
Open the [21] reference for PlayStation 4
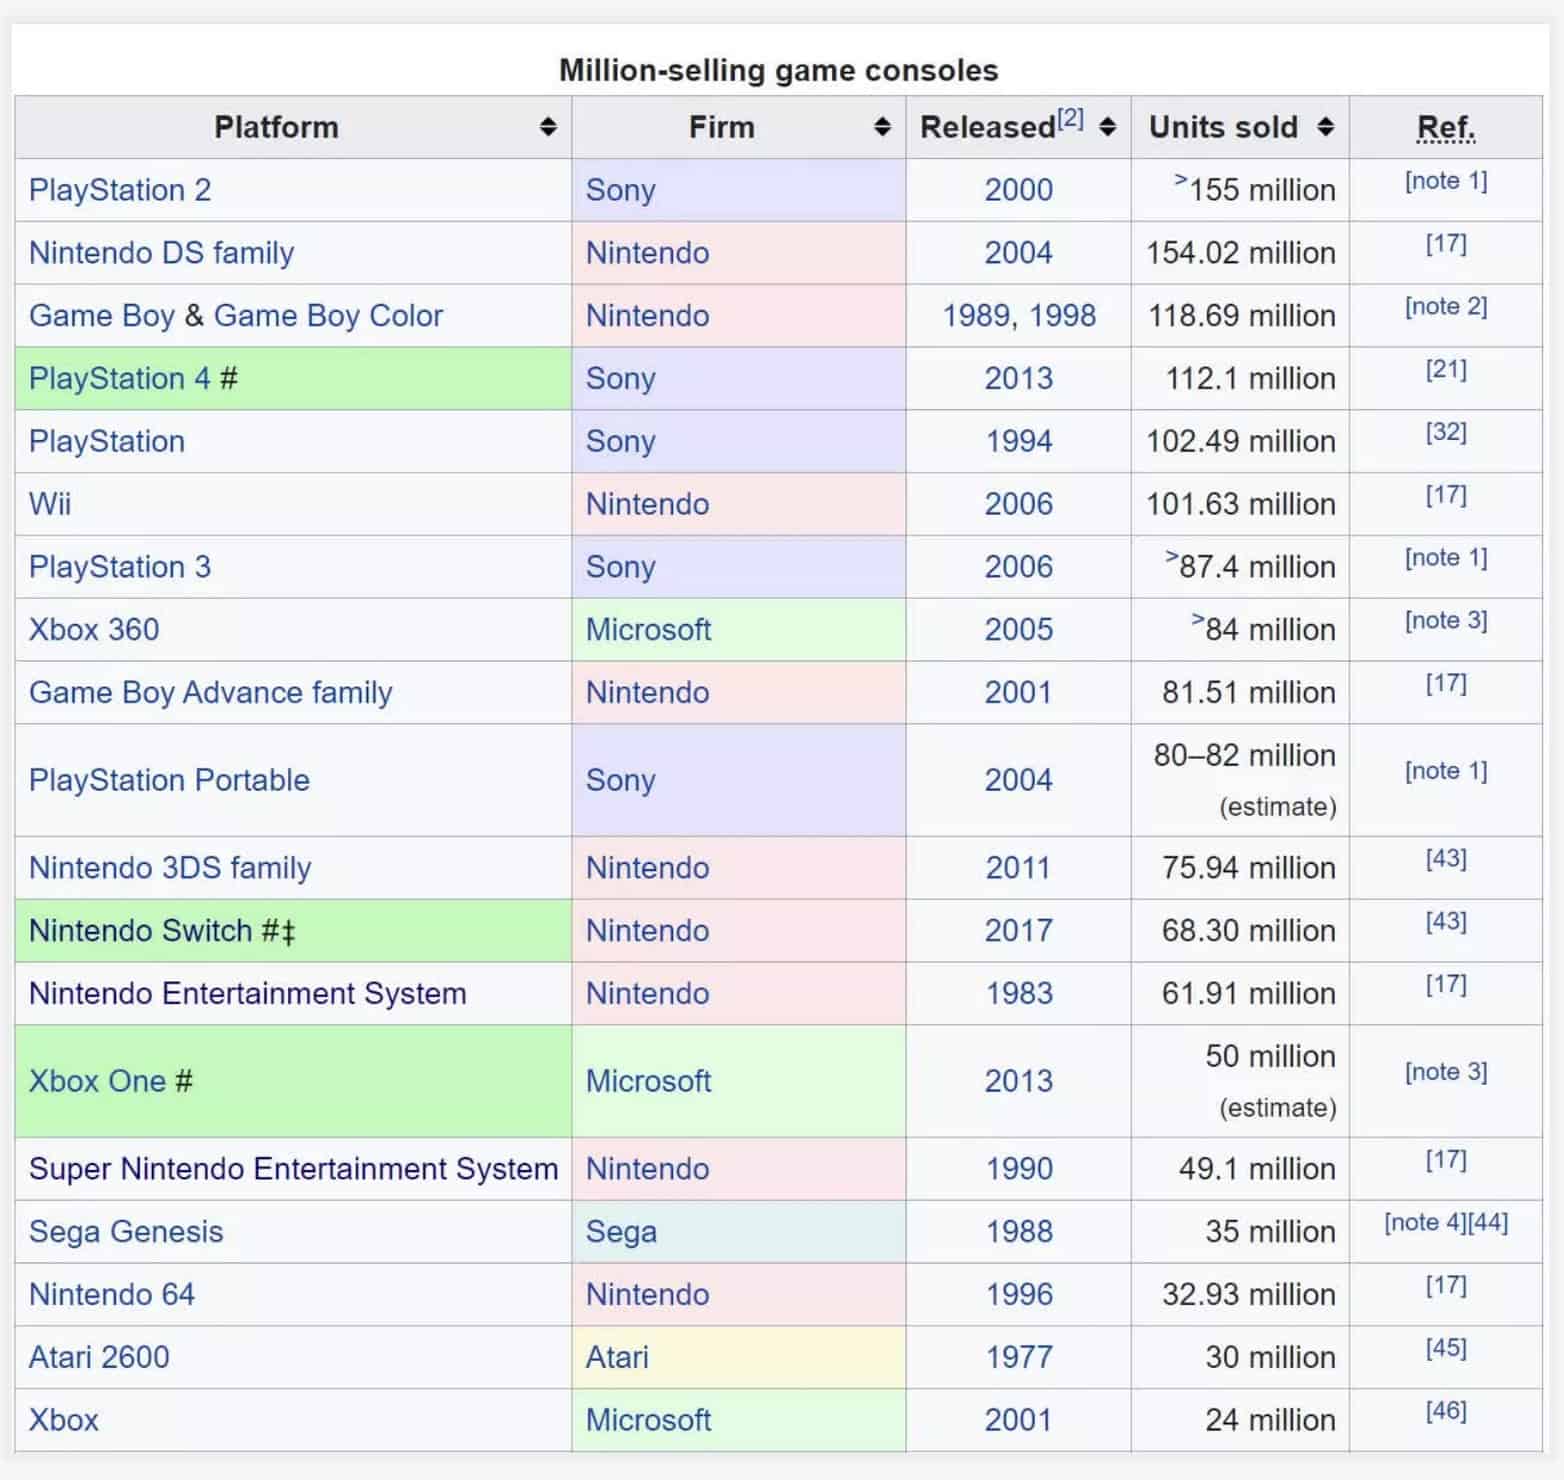click(x=1446, y=370)
